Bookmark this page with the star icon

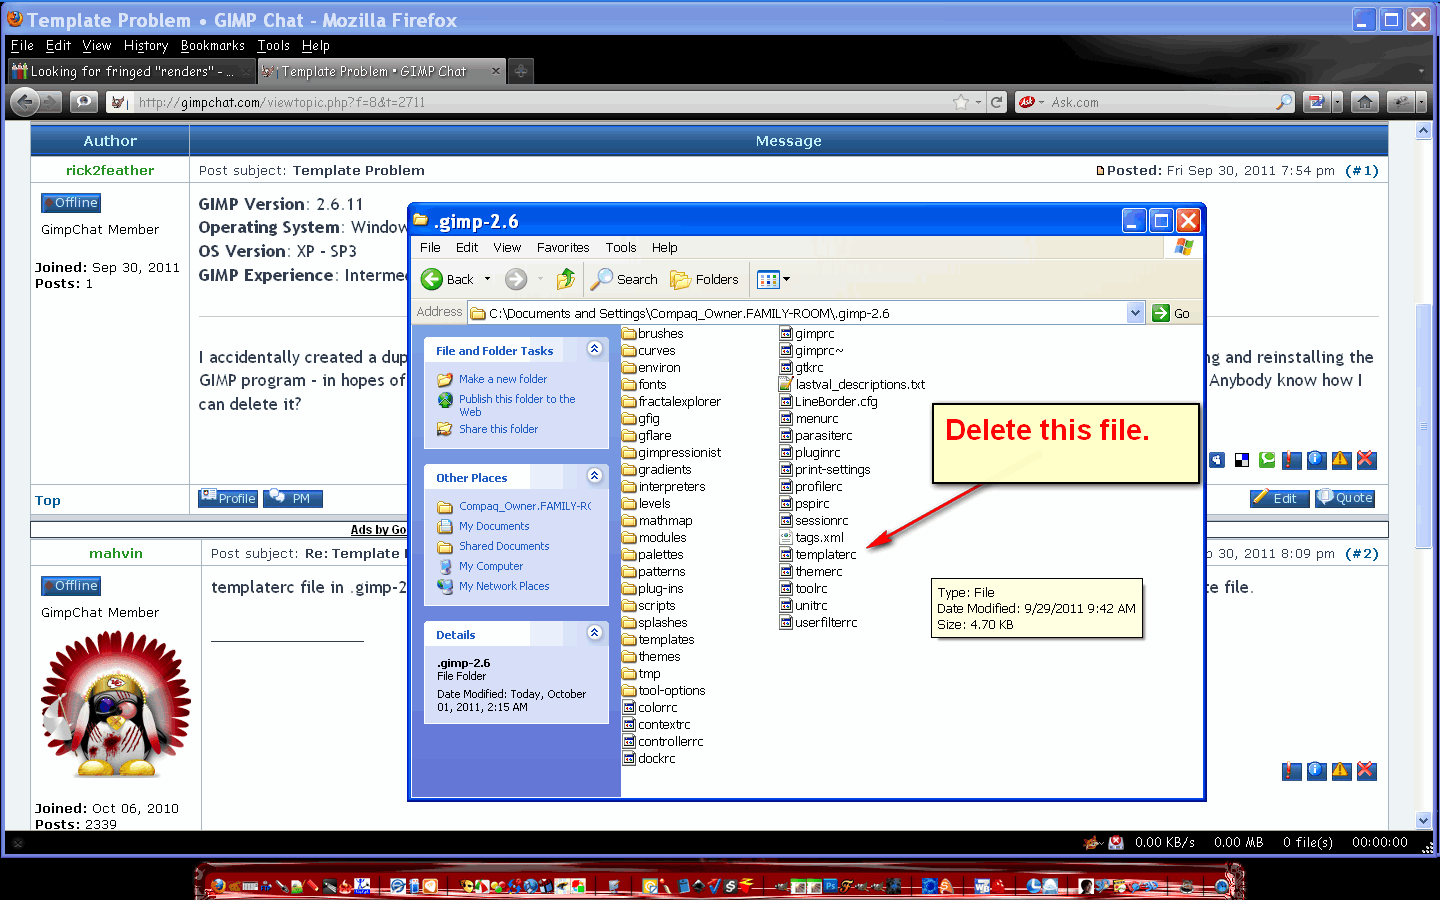coord(961,102)
